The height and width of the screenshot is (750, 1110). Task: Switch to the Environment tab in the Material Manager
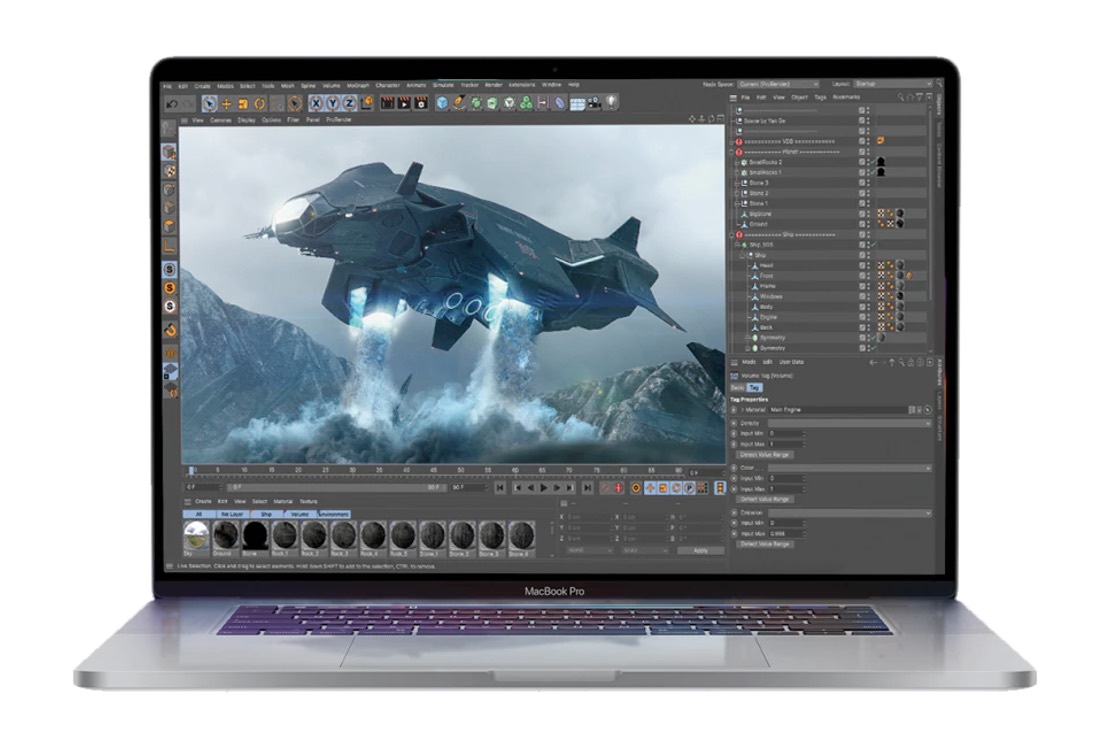coord(334,512)
